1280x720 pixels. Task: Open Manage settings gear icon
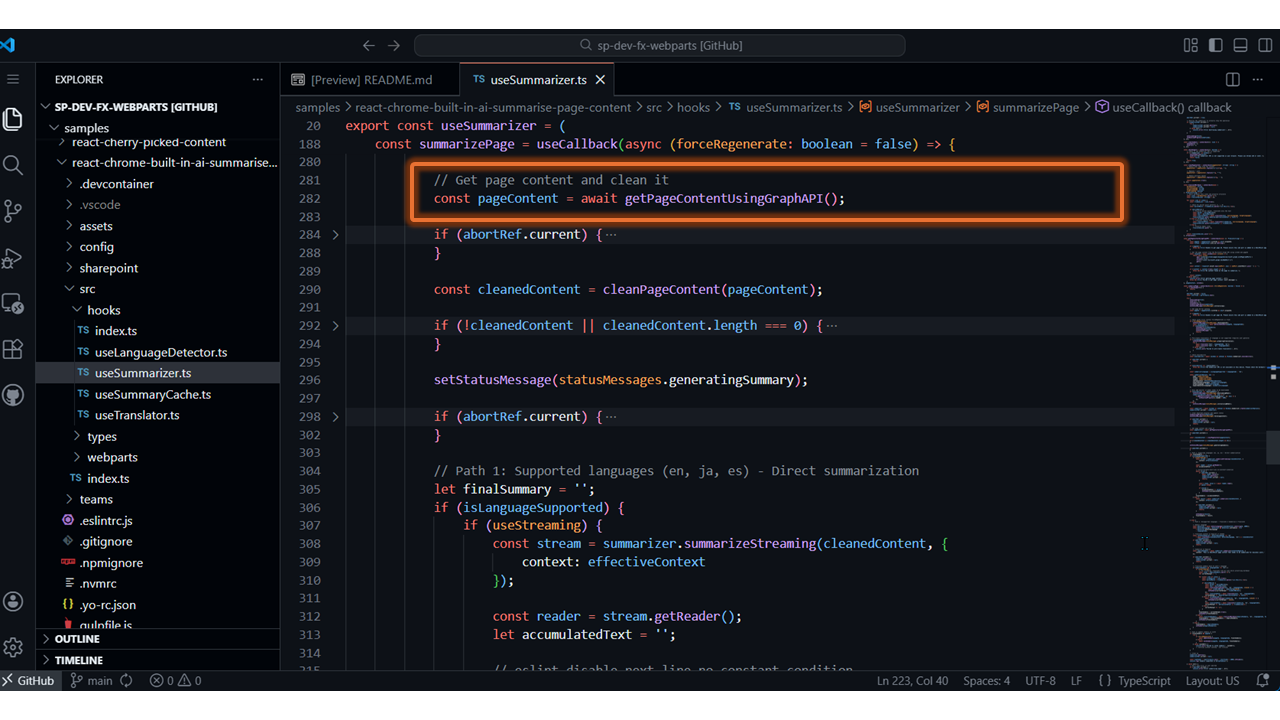13,647
